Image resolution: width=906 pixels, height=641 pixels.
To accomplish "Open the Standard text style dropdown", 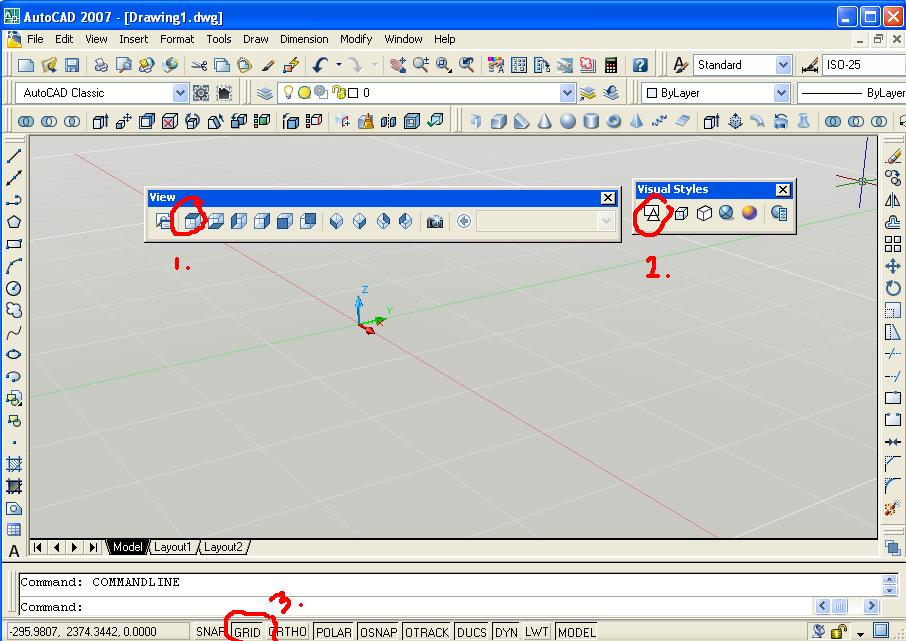I will click(x=783, y=65).
